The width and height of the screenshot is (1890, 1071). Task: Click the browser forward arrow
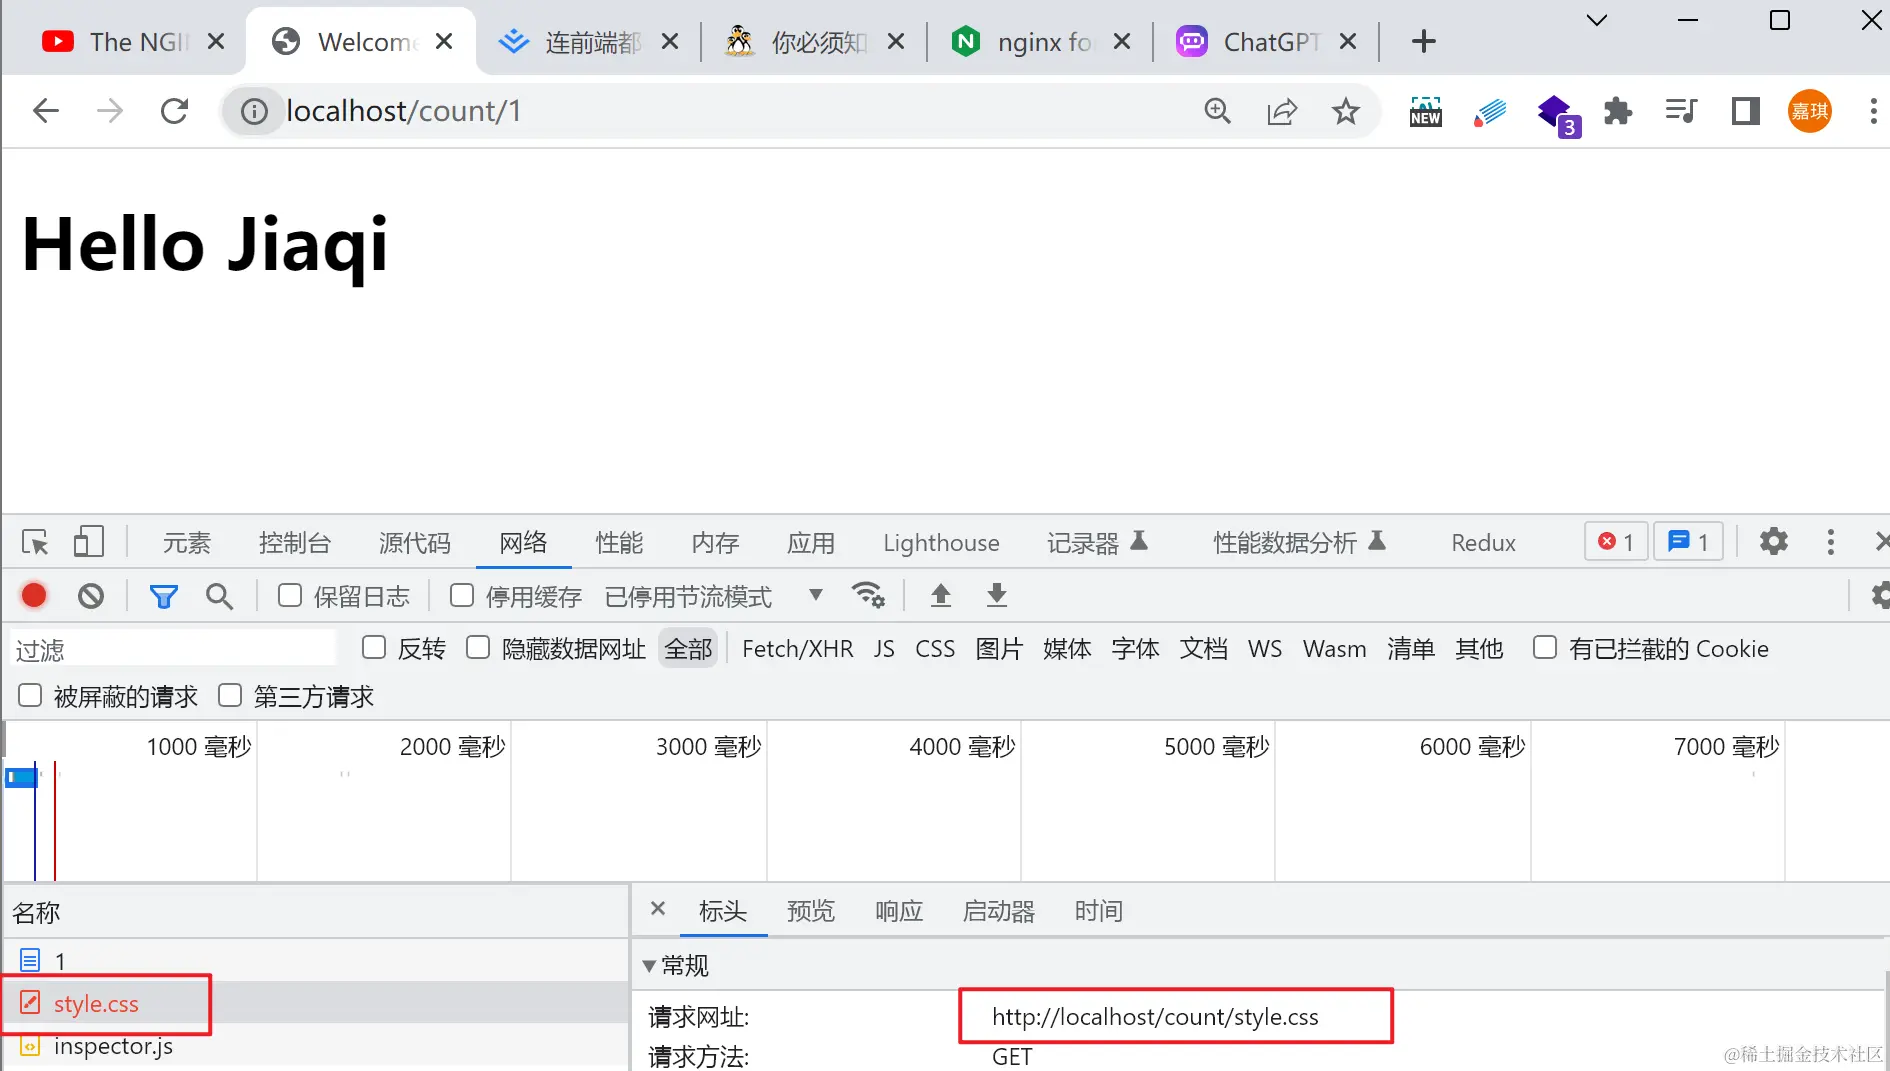[110, 111]
